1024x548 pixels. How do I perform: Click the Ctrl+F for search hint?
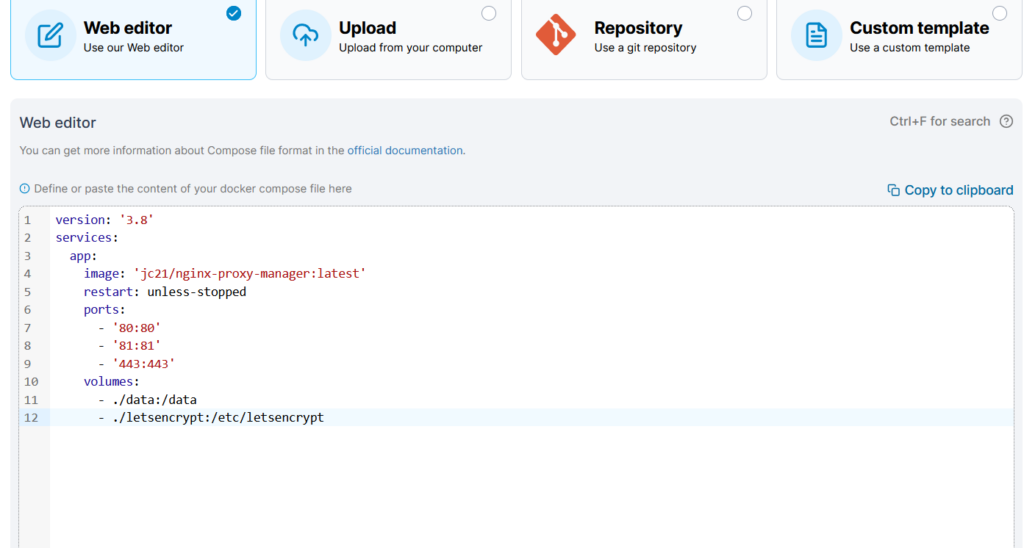[x=940, y=121]
